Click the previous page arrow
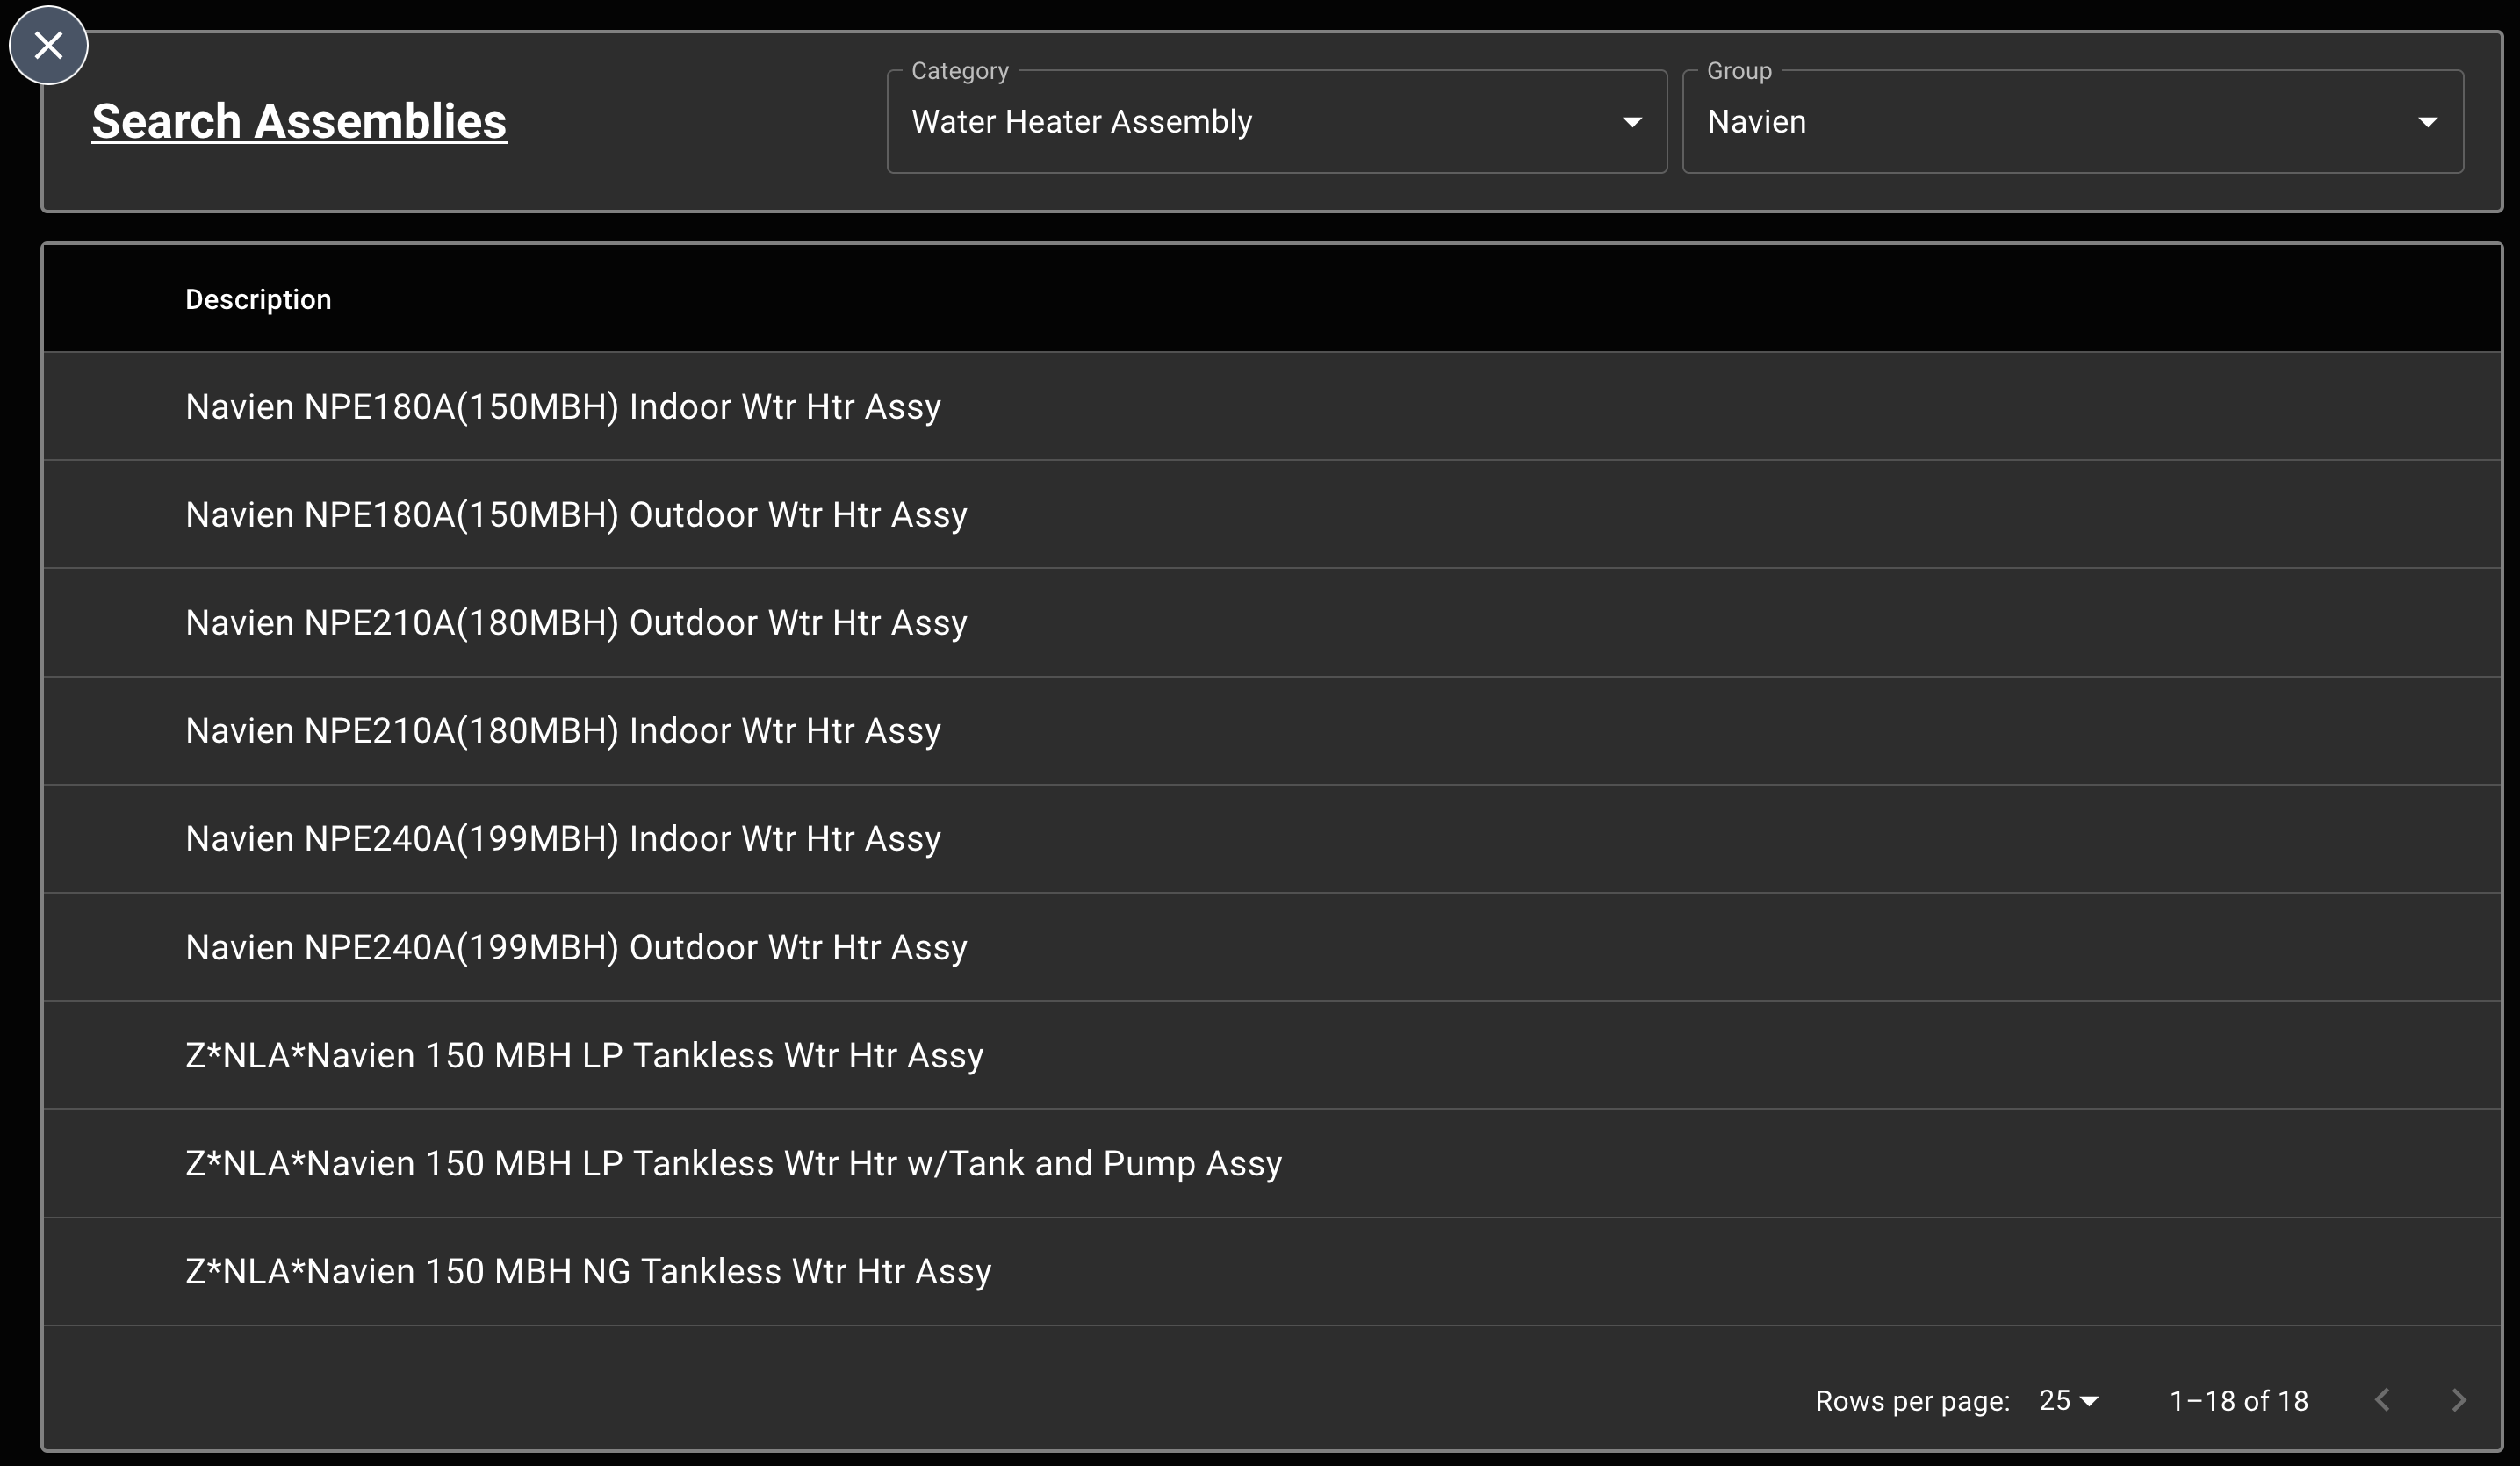Screen dimensions: 2520x1466 [2383, 1400]
